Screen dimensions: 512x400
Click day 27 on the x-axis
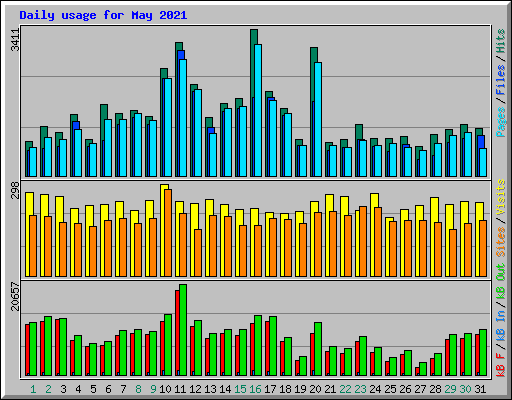pyautogui.click(x=420, y=389)
